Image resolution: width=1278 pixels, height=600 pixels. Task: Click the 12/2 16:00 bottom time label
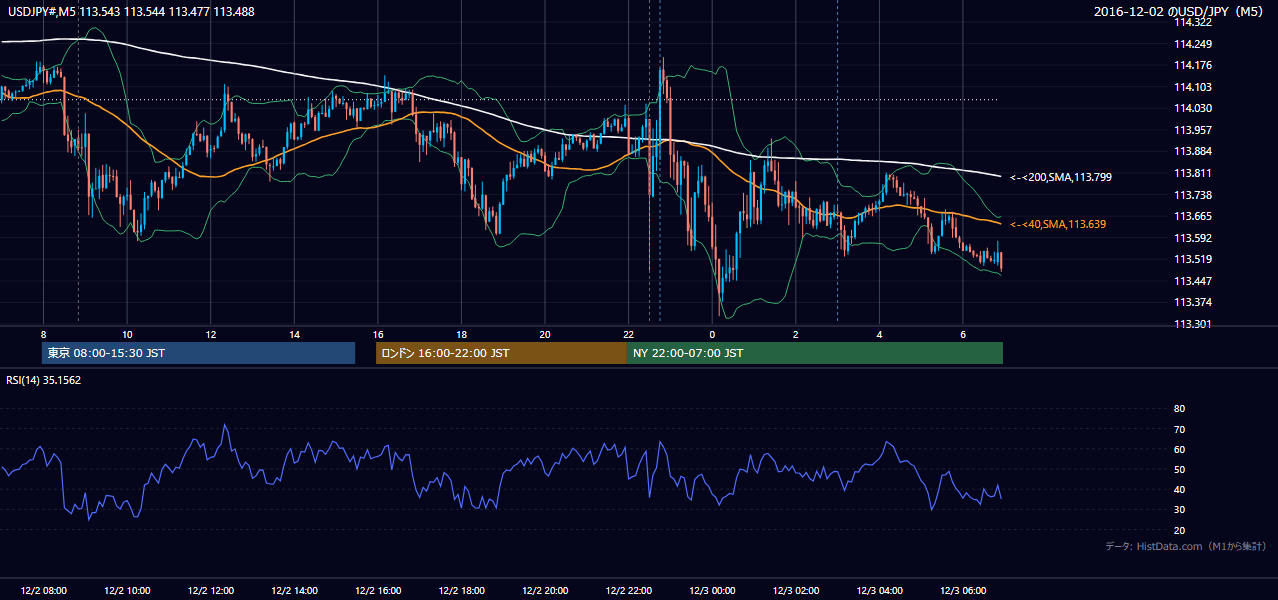377,590
